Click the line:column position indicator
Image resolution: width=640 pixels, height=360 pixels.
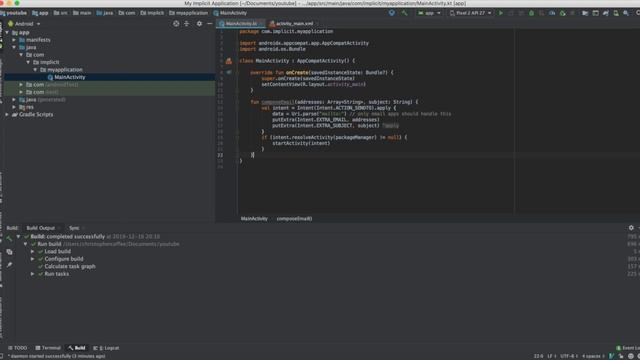(x=538, y=356)
